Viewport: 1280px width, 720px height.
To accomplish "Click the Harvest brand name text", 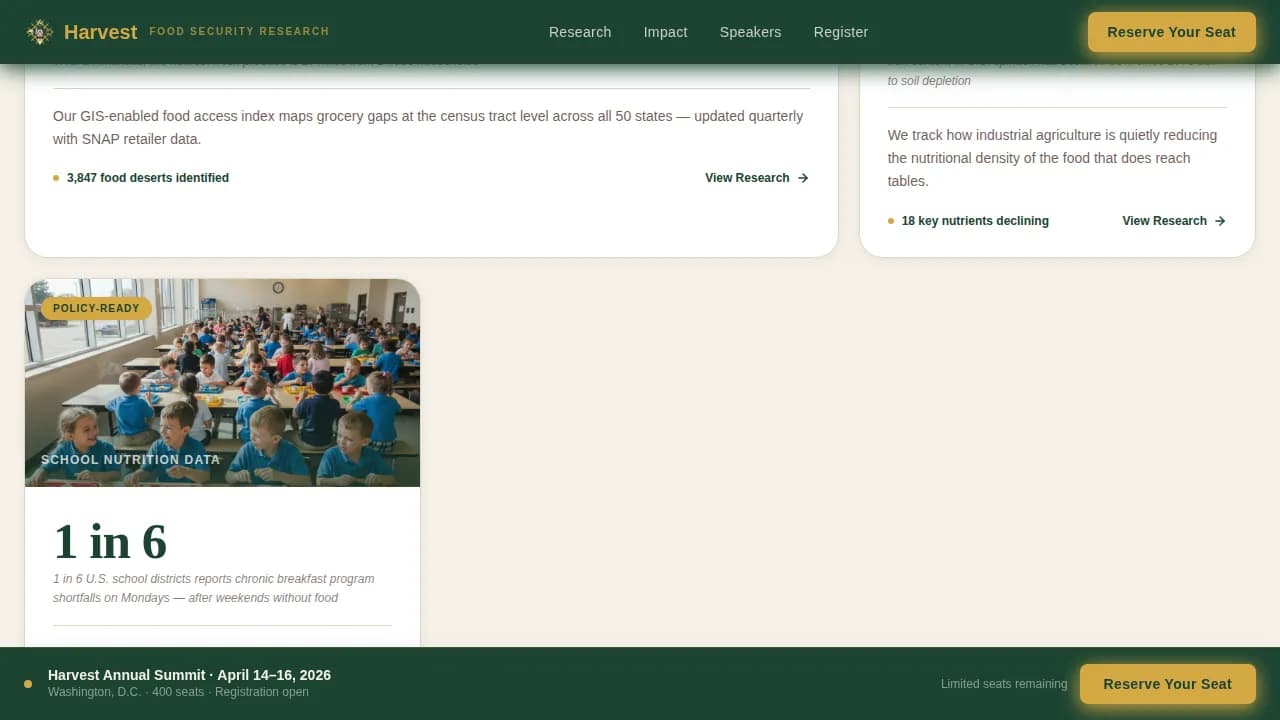I will (x=100, y=32).
